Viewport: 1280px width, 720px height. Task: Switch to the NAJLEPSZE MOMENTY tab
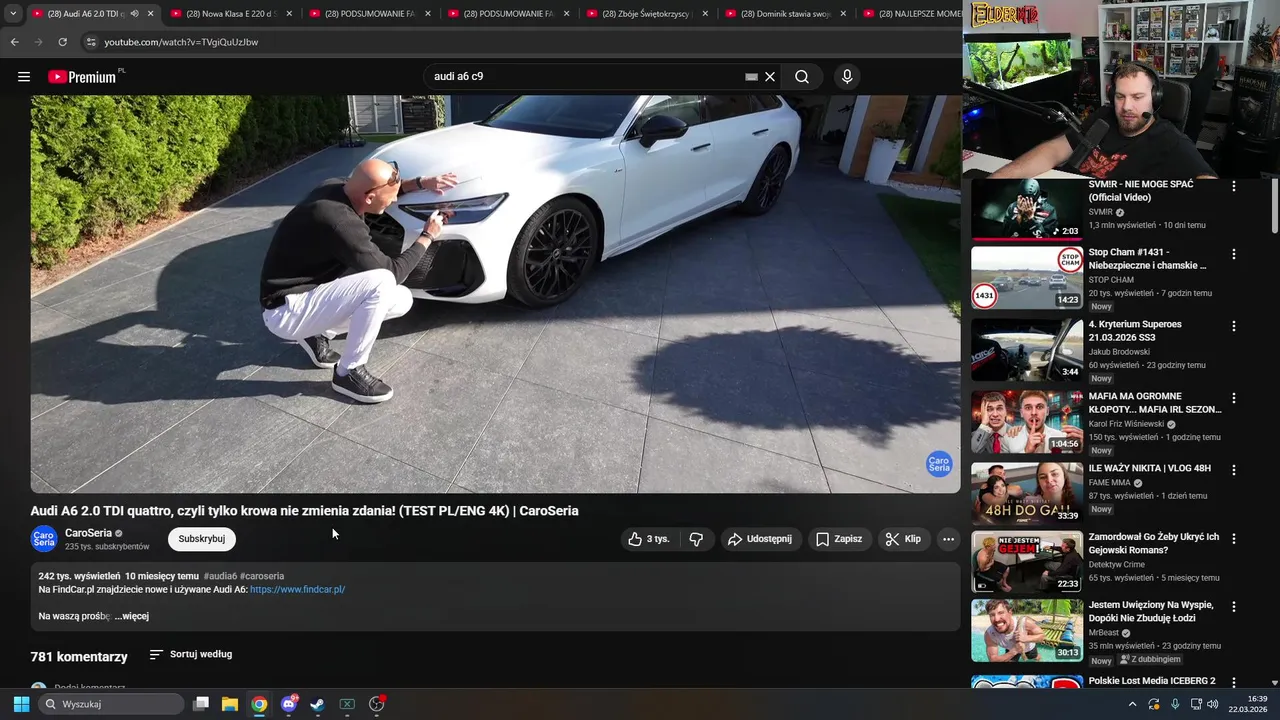tap(910, 14)
